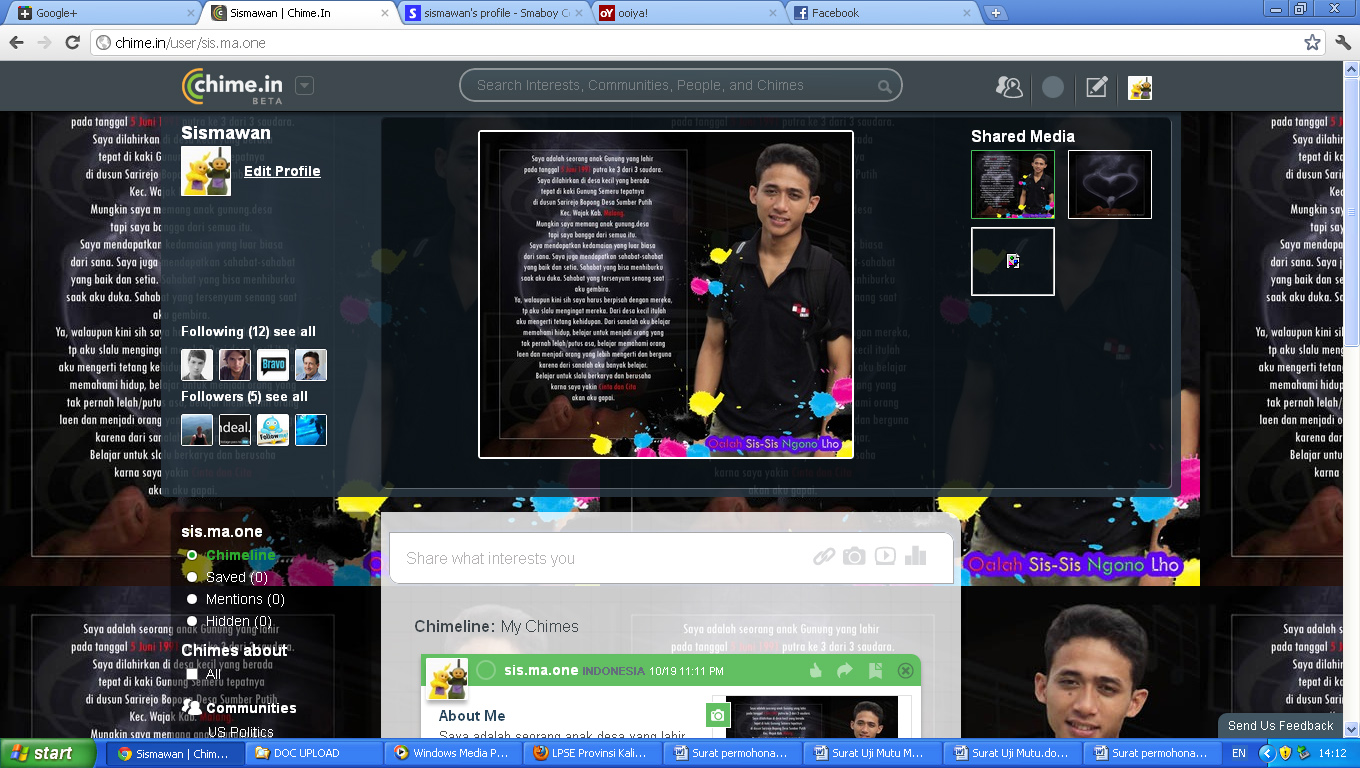The image size is (1360, 768).
Task: Click the video icon in share box
Action: click(885, 557)
